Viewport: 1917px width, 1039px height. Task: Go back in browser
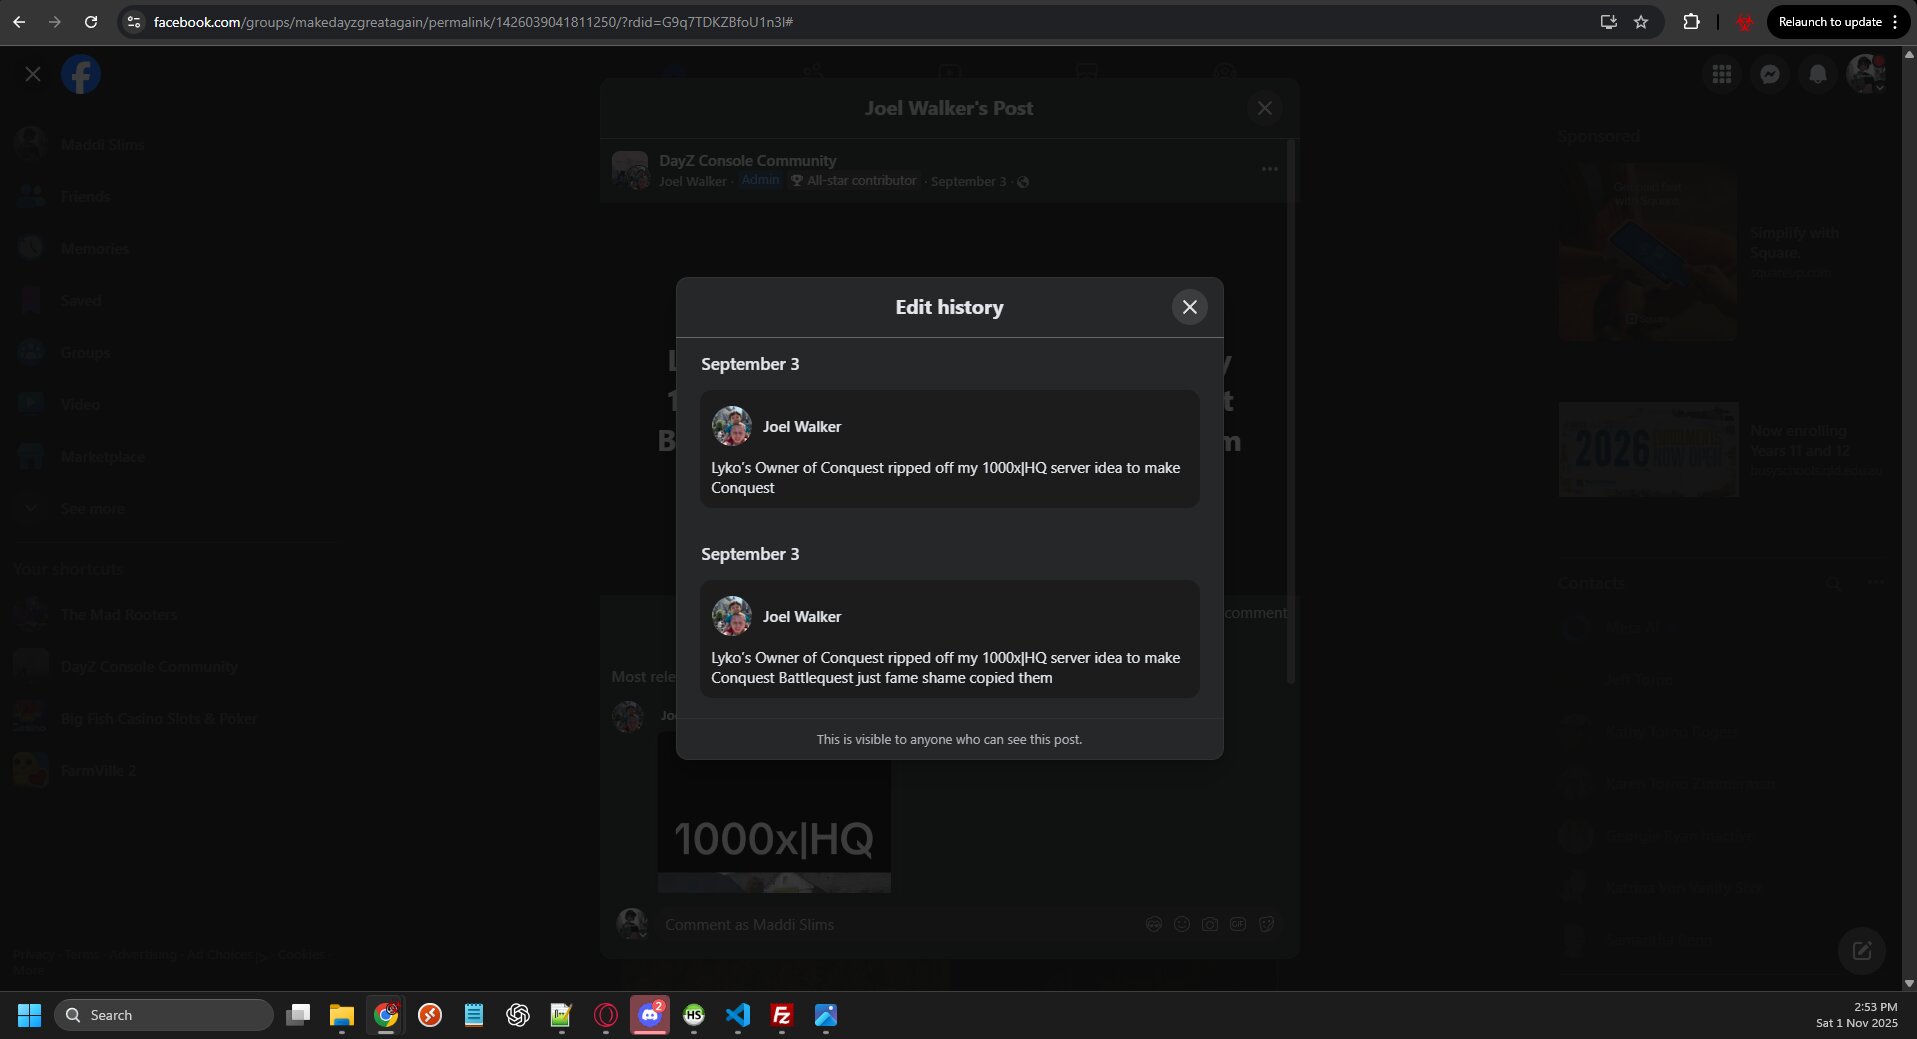coord(20,22)
